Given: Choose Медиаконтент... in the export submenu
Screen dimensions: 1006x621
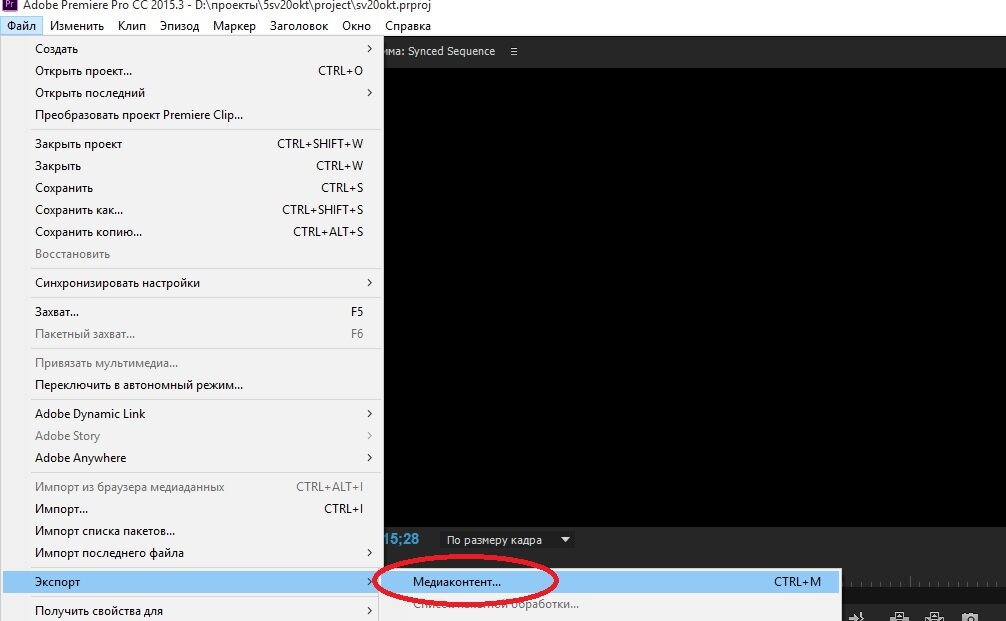Looking at the screenshot, I should point(611,582).
